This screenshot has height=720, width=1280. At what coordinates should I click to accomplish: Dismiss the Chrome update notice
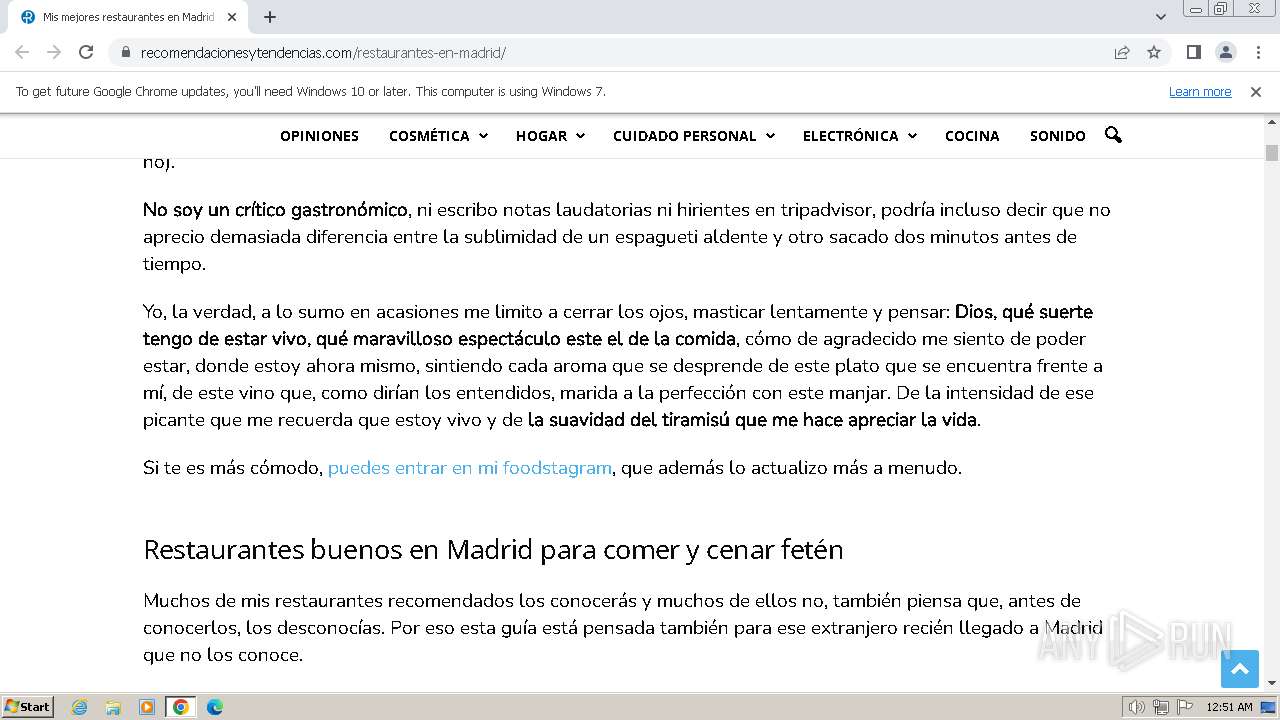pyautogui.click(x=1255, y=91)
